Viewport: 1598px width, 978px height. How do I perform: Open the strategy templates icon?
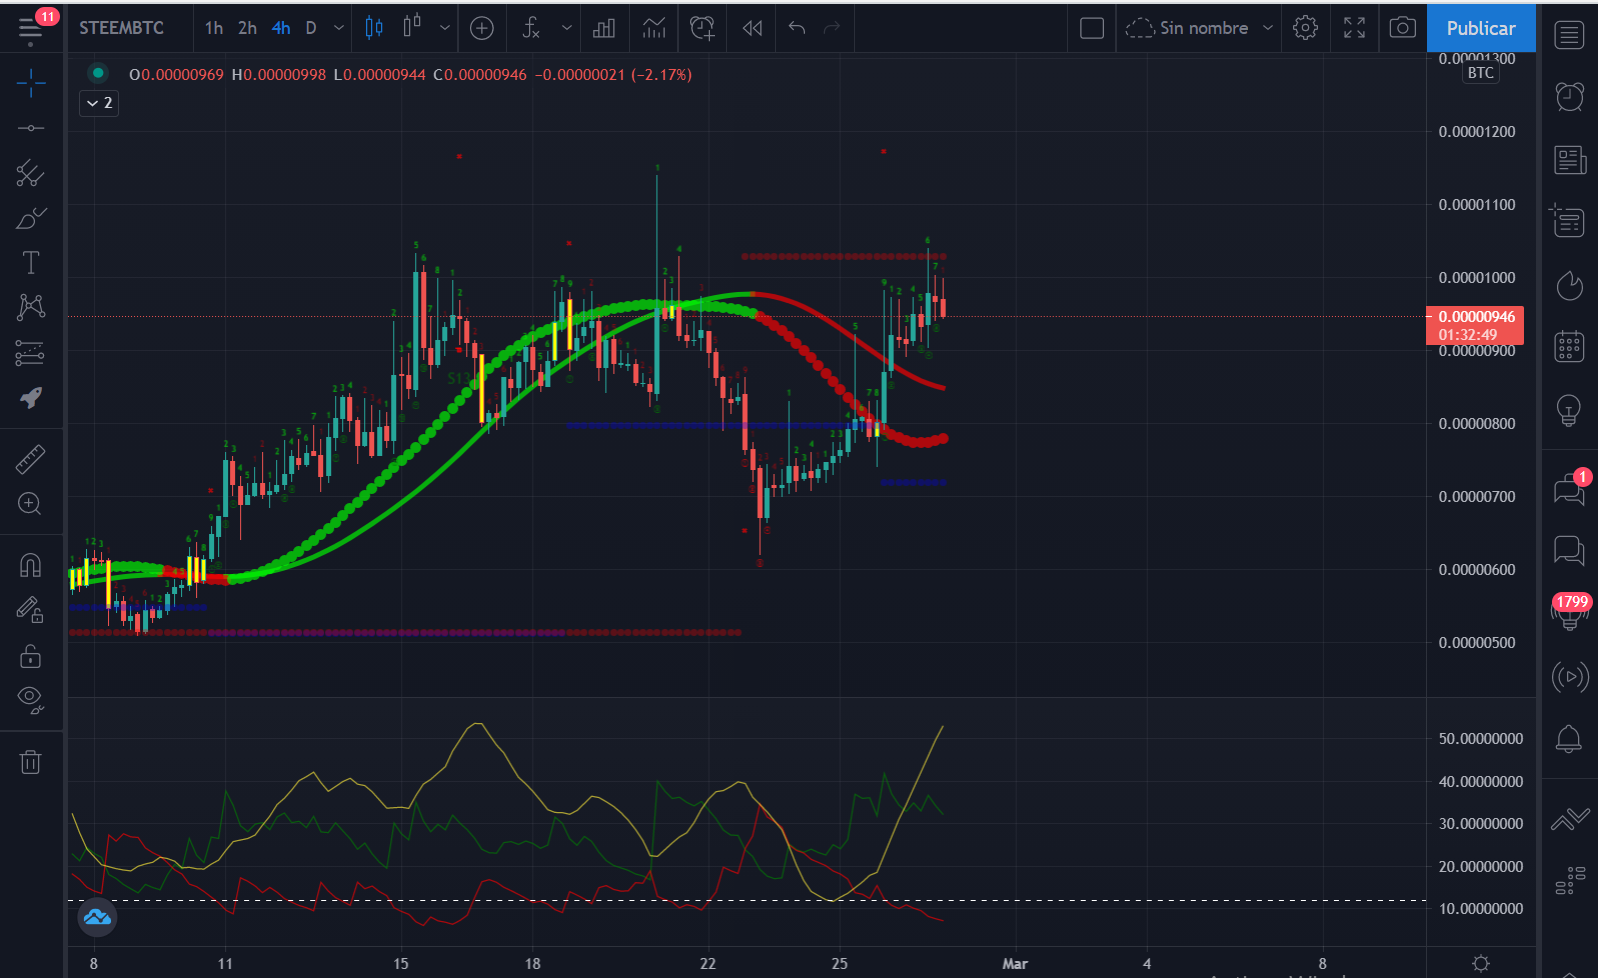tap(654, 28)
